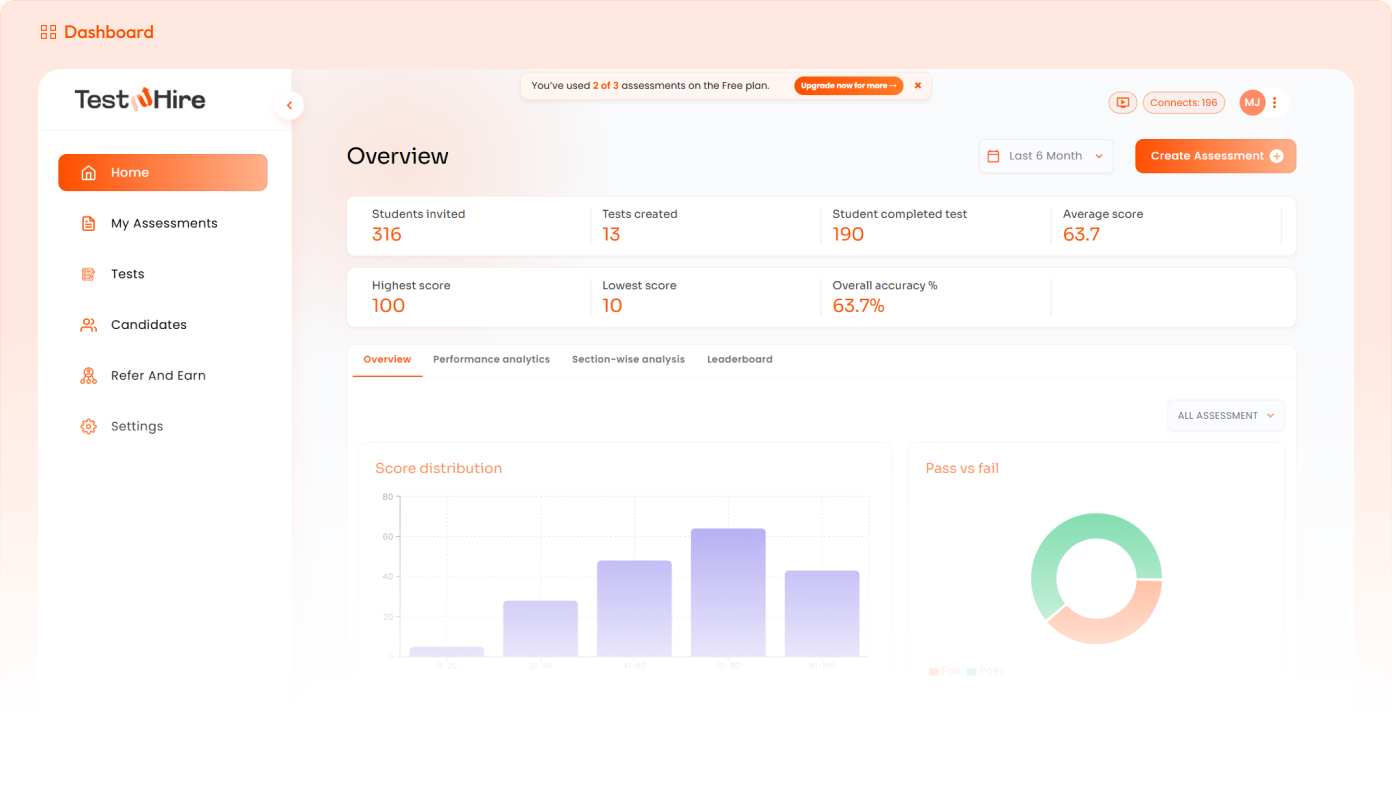Open the Section-wise analysis tab

[628, 360]
